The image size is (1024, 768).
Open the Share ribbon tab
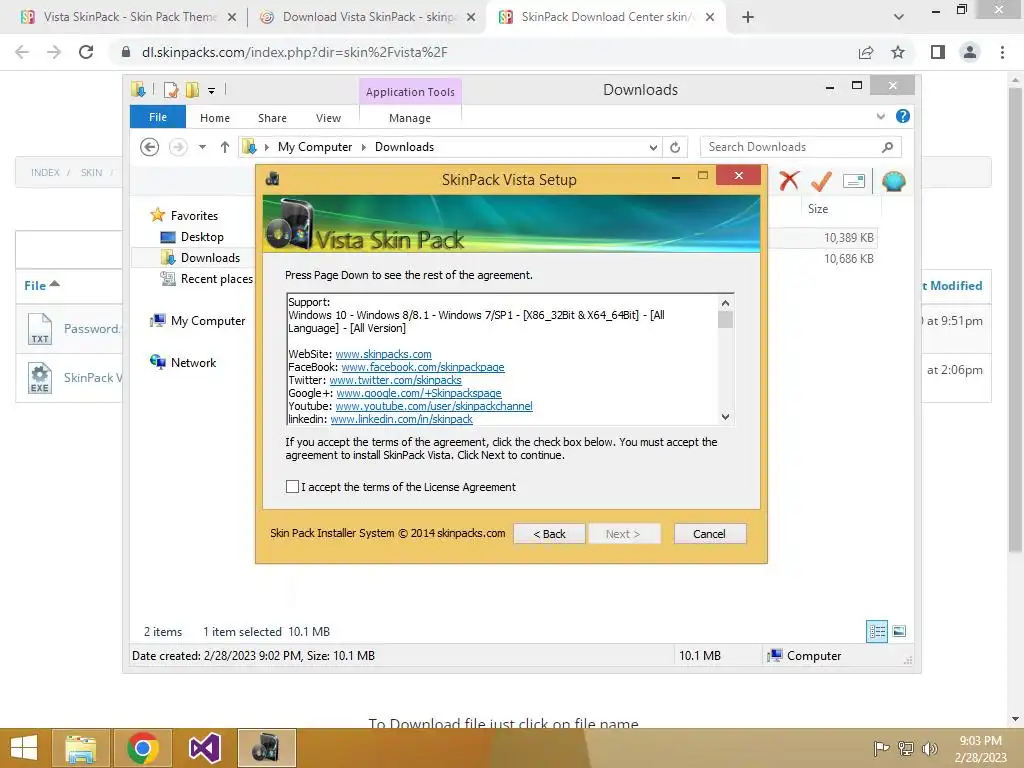(x=272, y=118)
